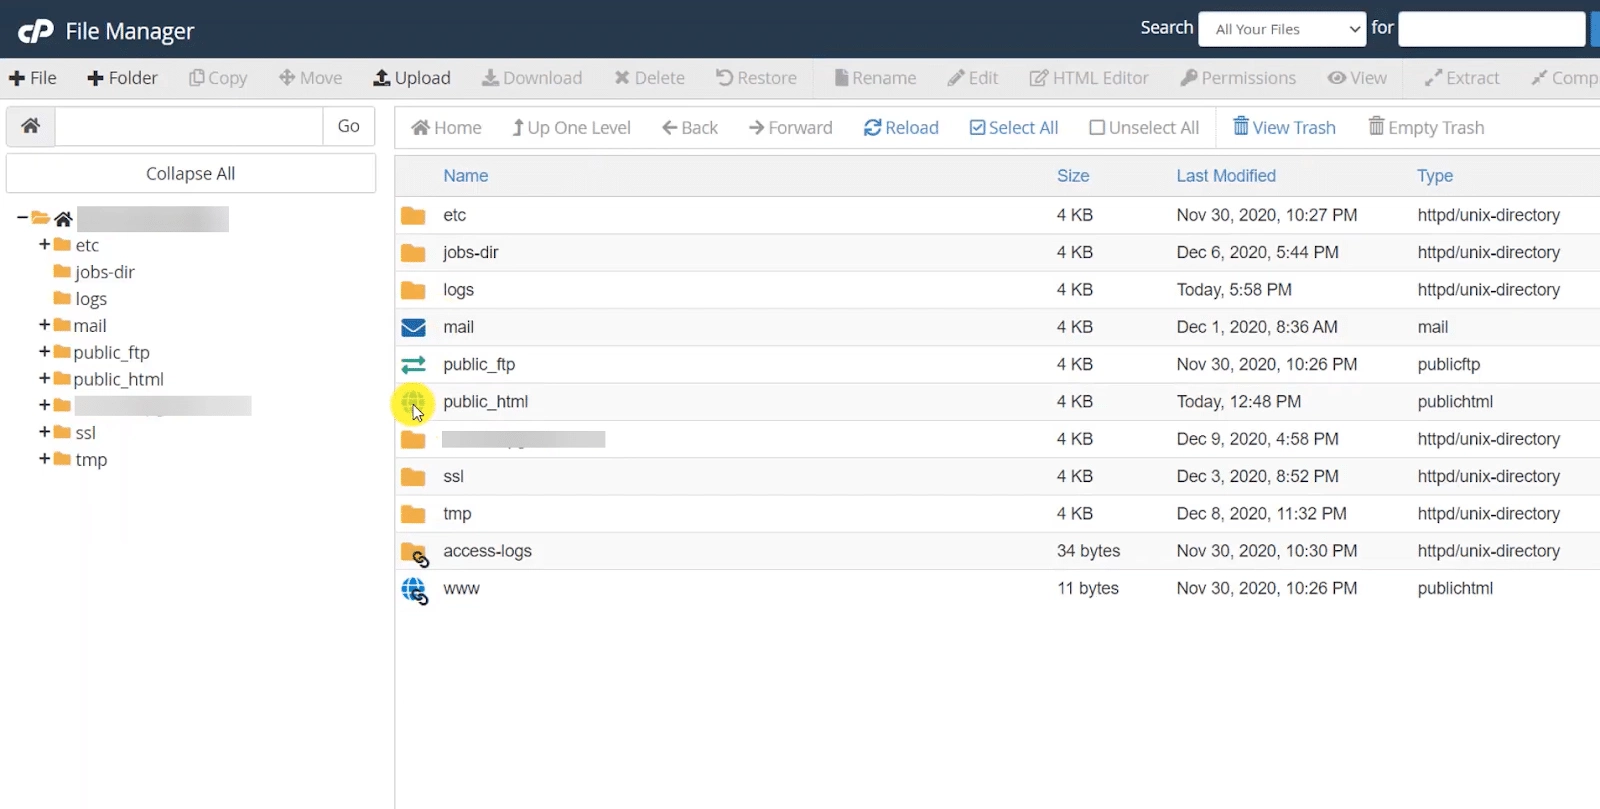Expand the blurred-name folder in tree
Screen dimensions: 1600x809
tap(44, 405)
